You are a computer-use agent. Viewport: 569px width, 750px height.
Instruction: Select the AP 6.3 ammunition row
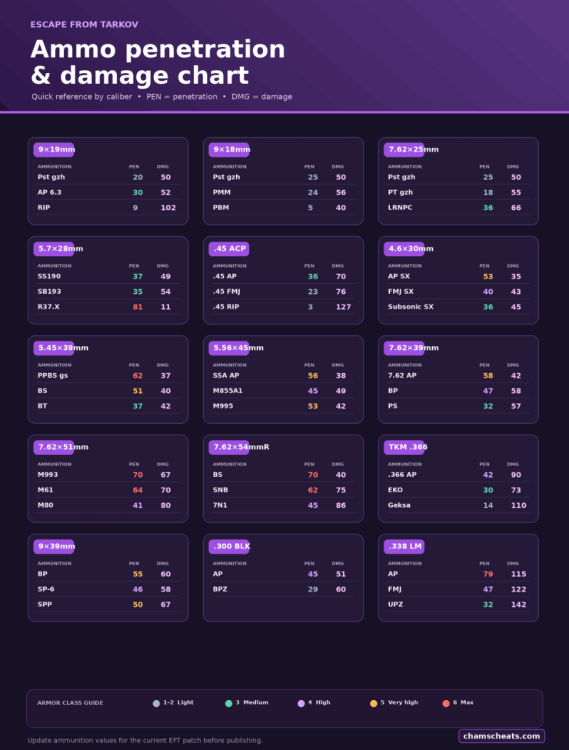108,192
